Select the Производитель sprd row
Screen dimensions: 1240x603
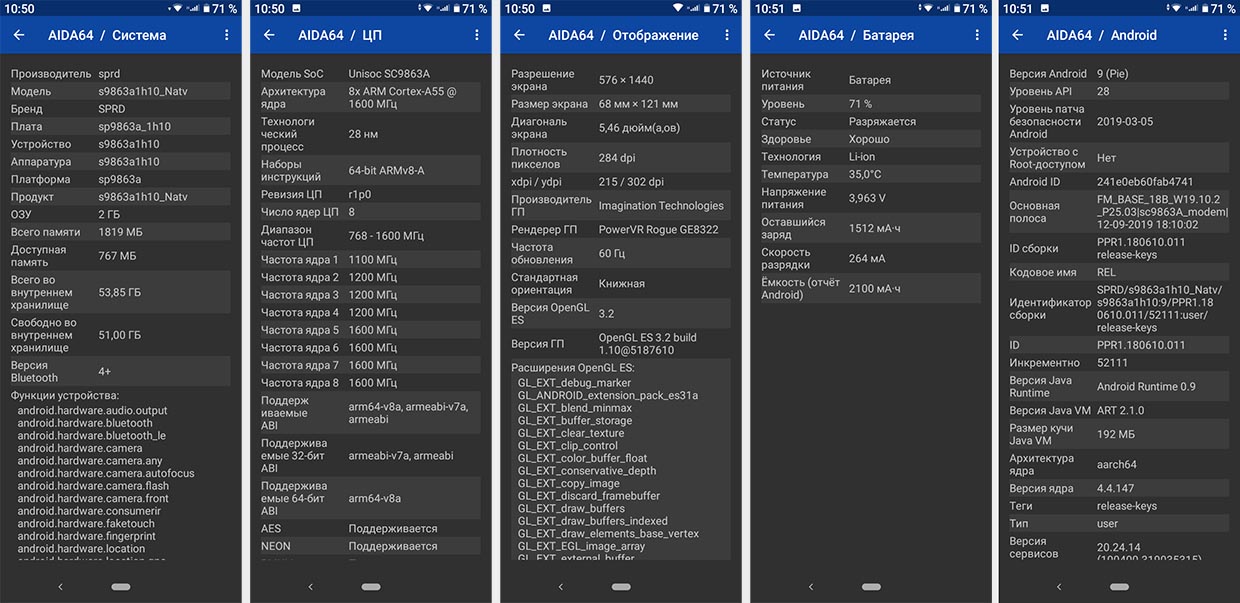pyautogui.click(x=120, y=74)
